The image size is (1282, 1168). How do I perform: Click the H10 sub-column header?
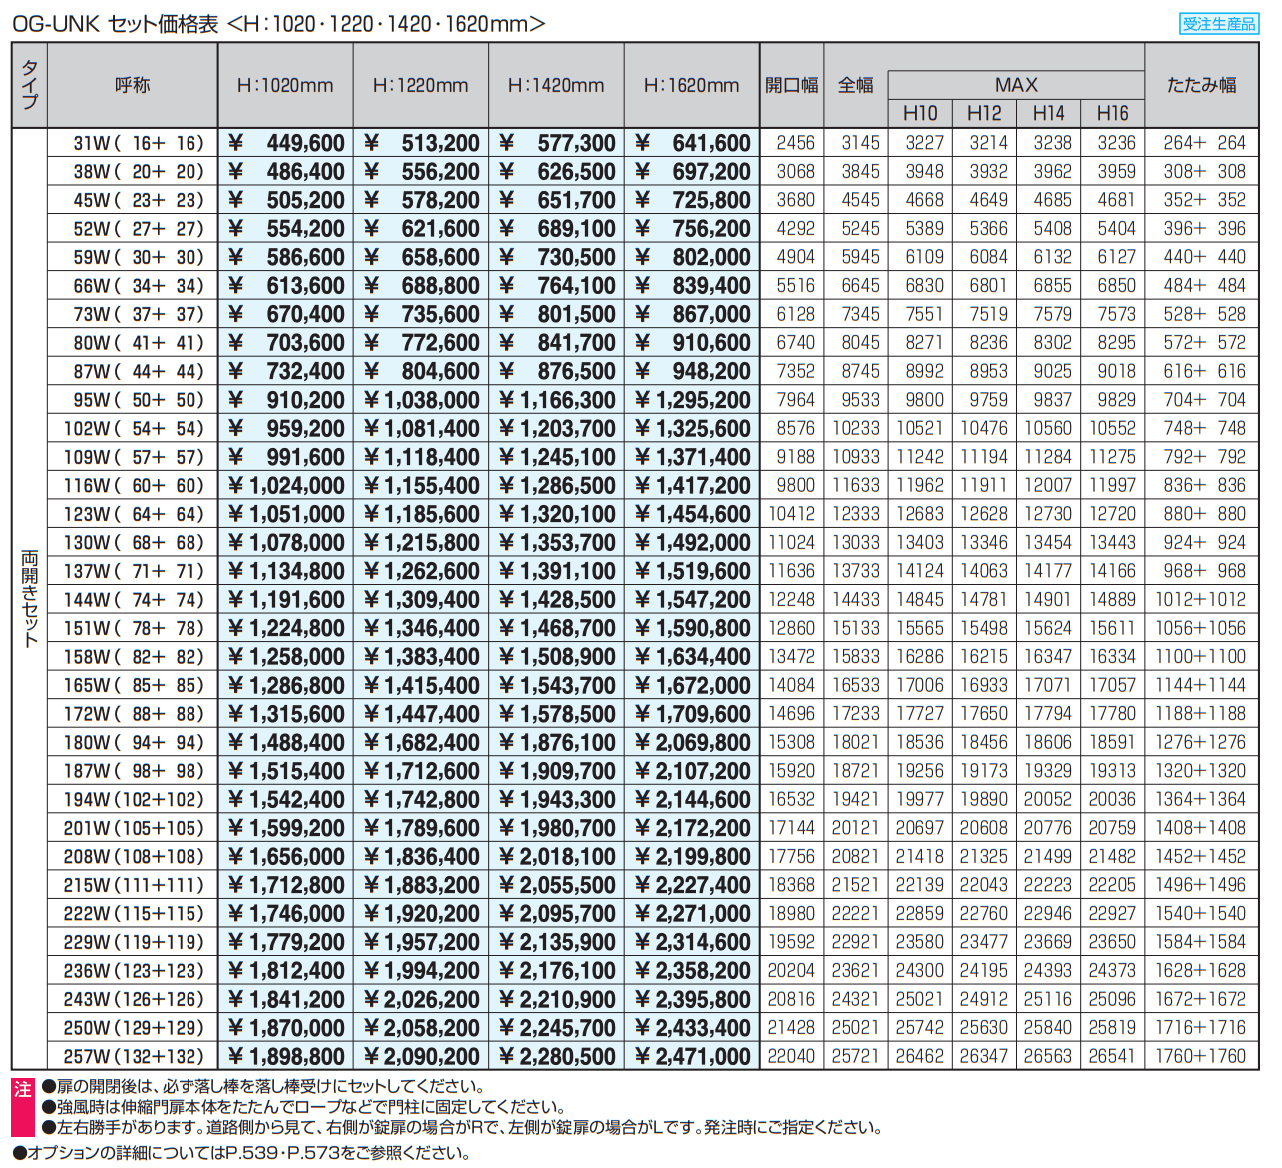coord(920,113)
